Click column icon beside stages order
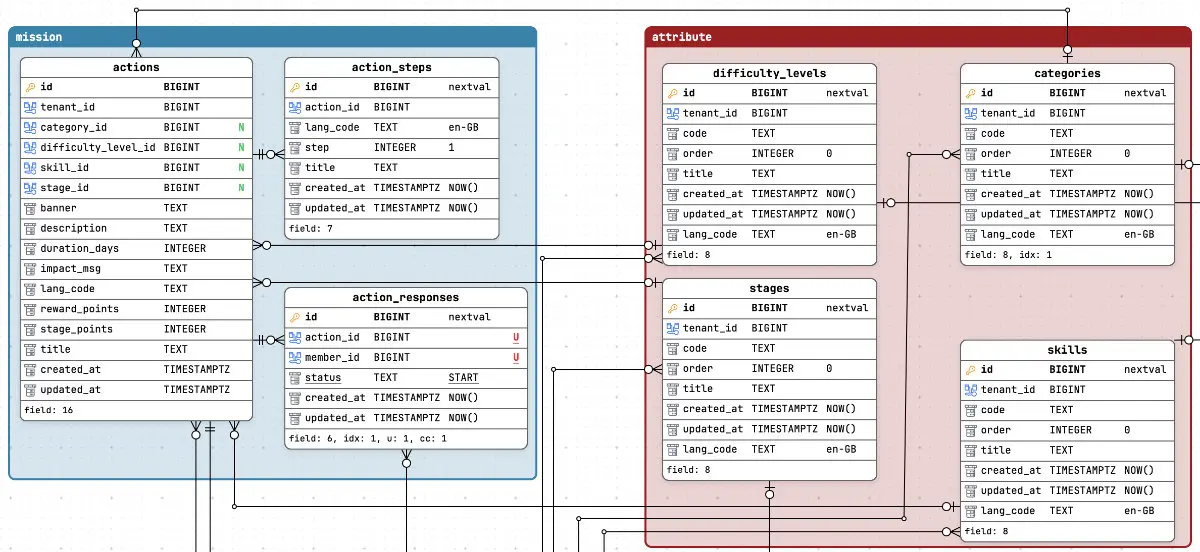The height and width of the screenshot is (552, 1200). (672, 368)
